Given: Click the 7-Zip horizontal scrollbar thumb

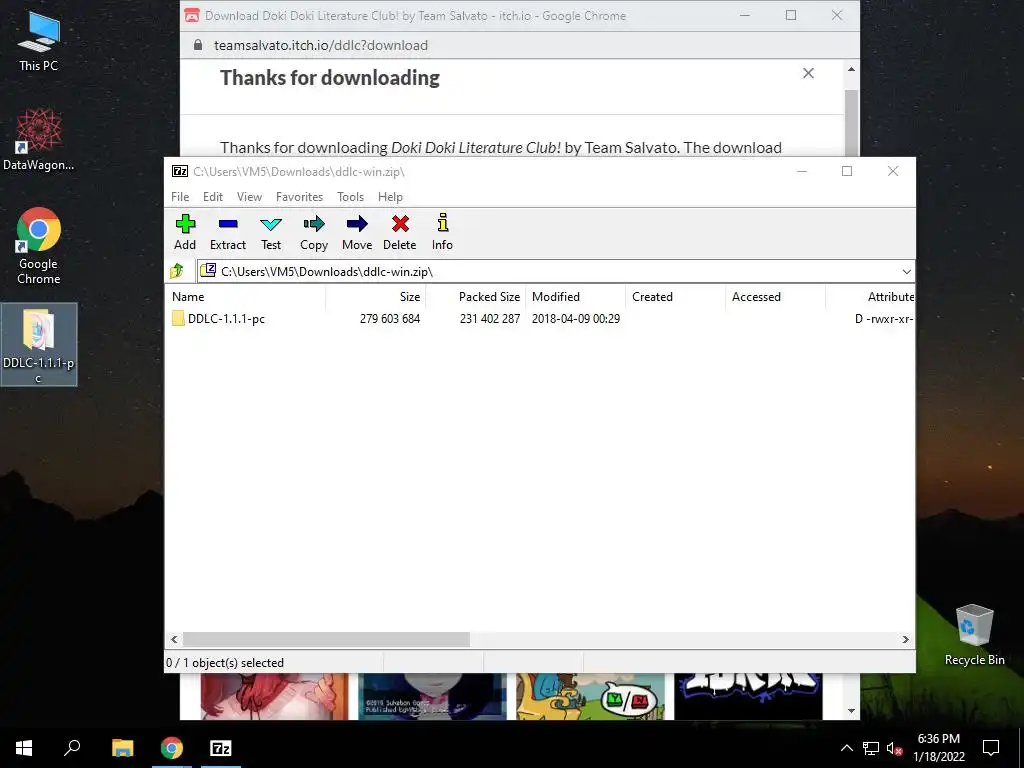Looking at the screenshot, I should (x=326, y=639).
